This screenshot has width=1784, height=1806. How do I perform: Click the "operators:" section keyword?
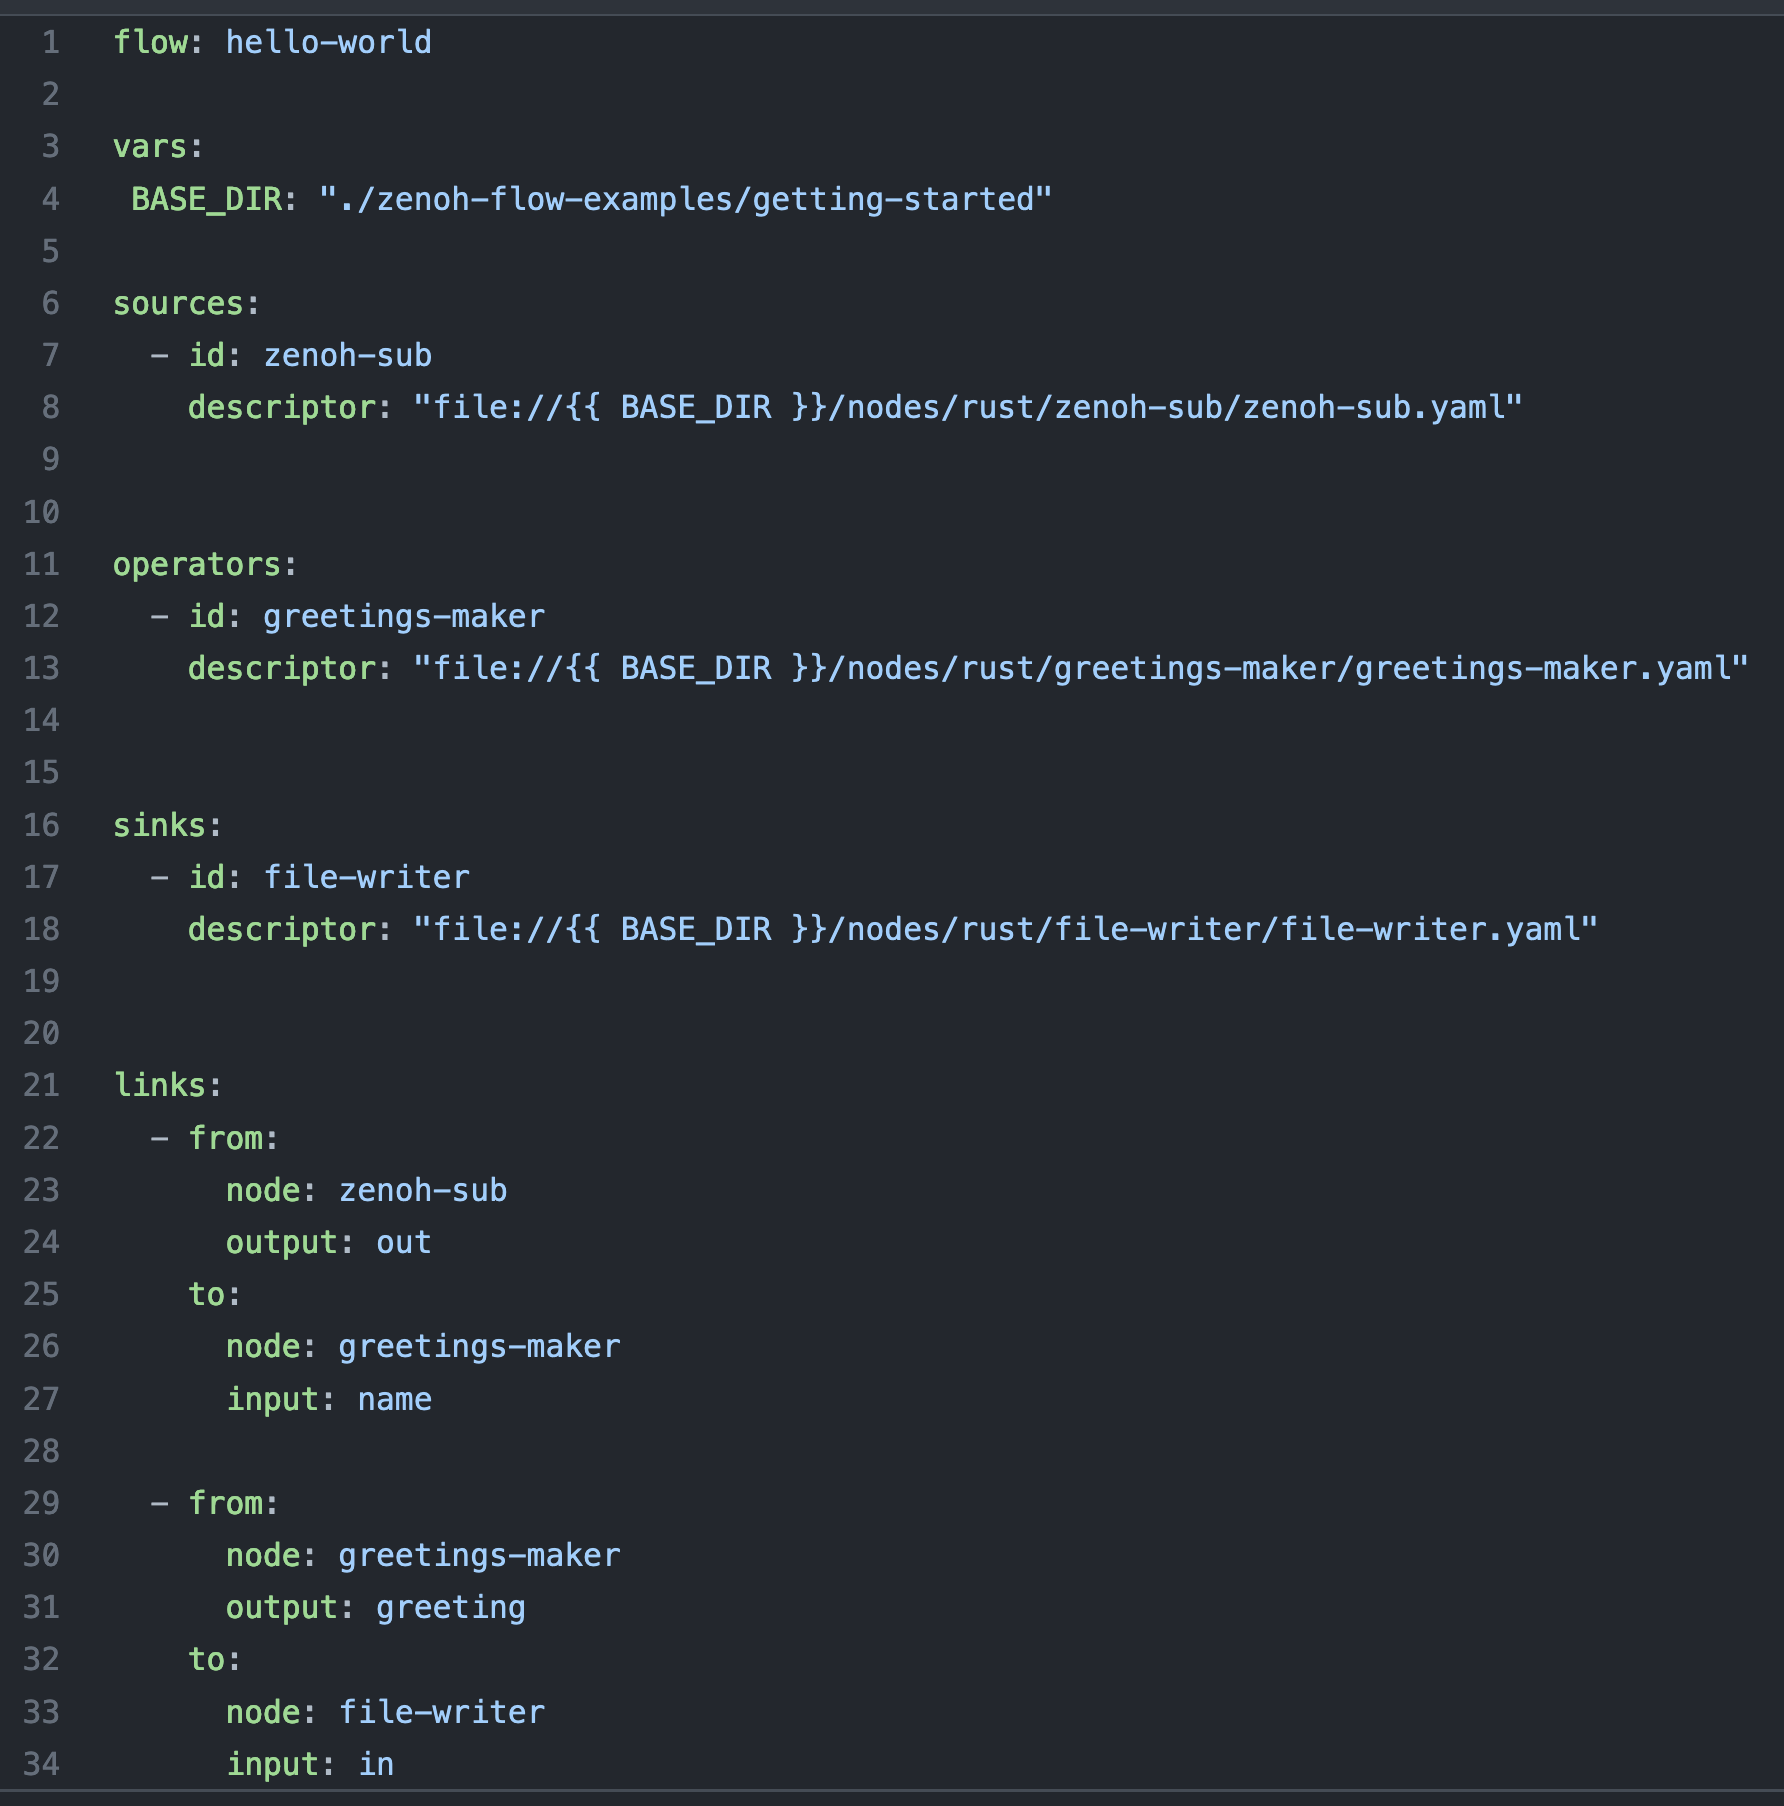tap(202, 563)
